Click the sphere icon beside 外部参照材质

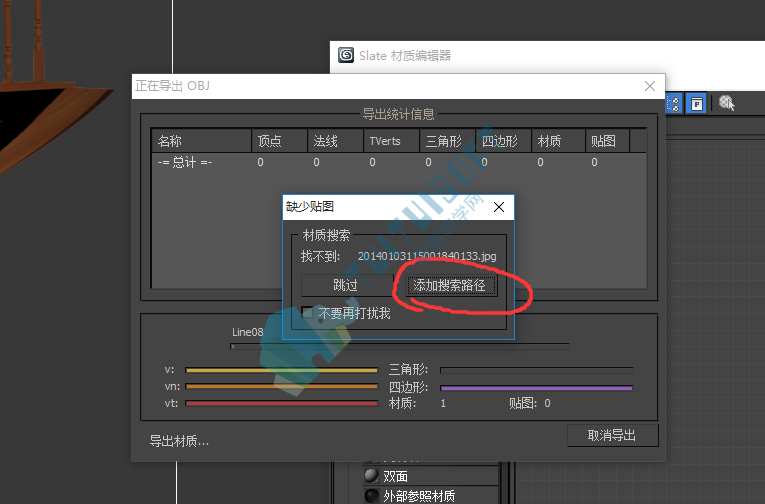pos(371,496)
